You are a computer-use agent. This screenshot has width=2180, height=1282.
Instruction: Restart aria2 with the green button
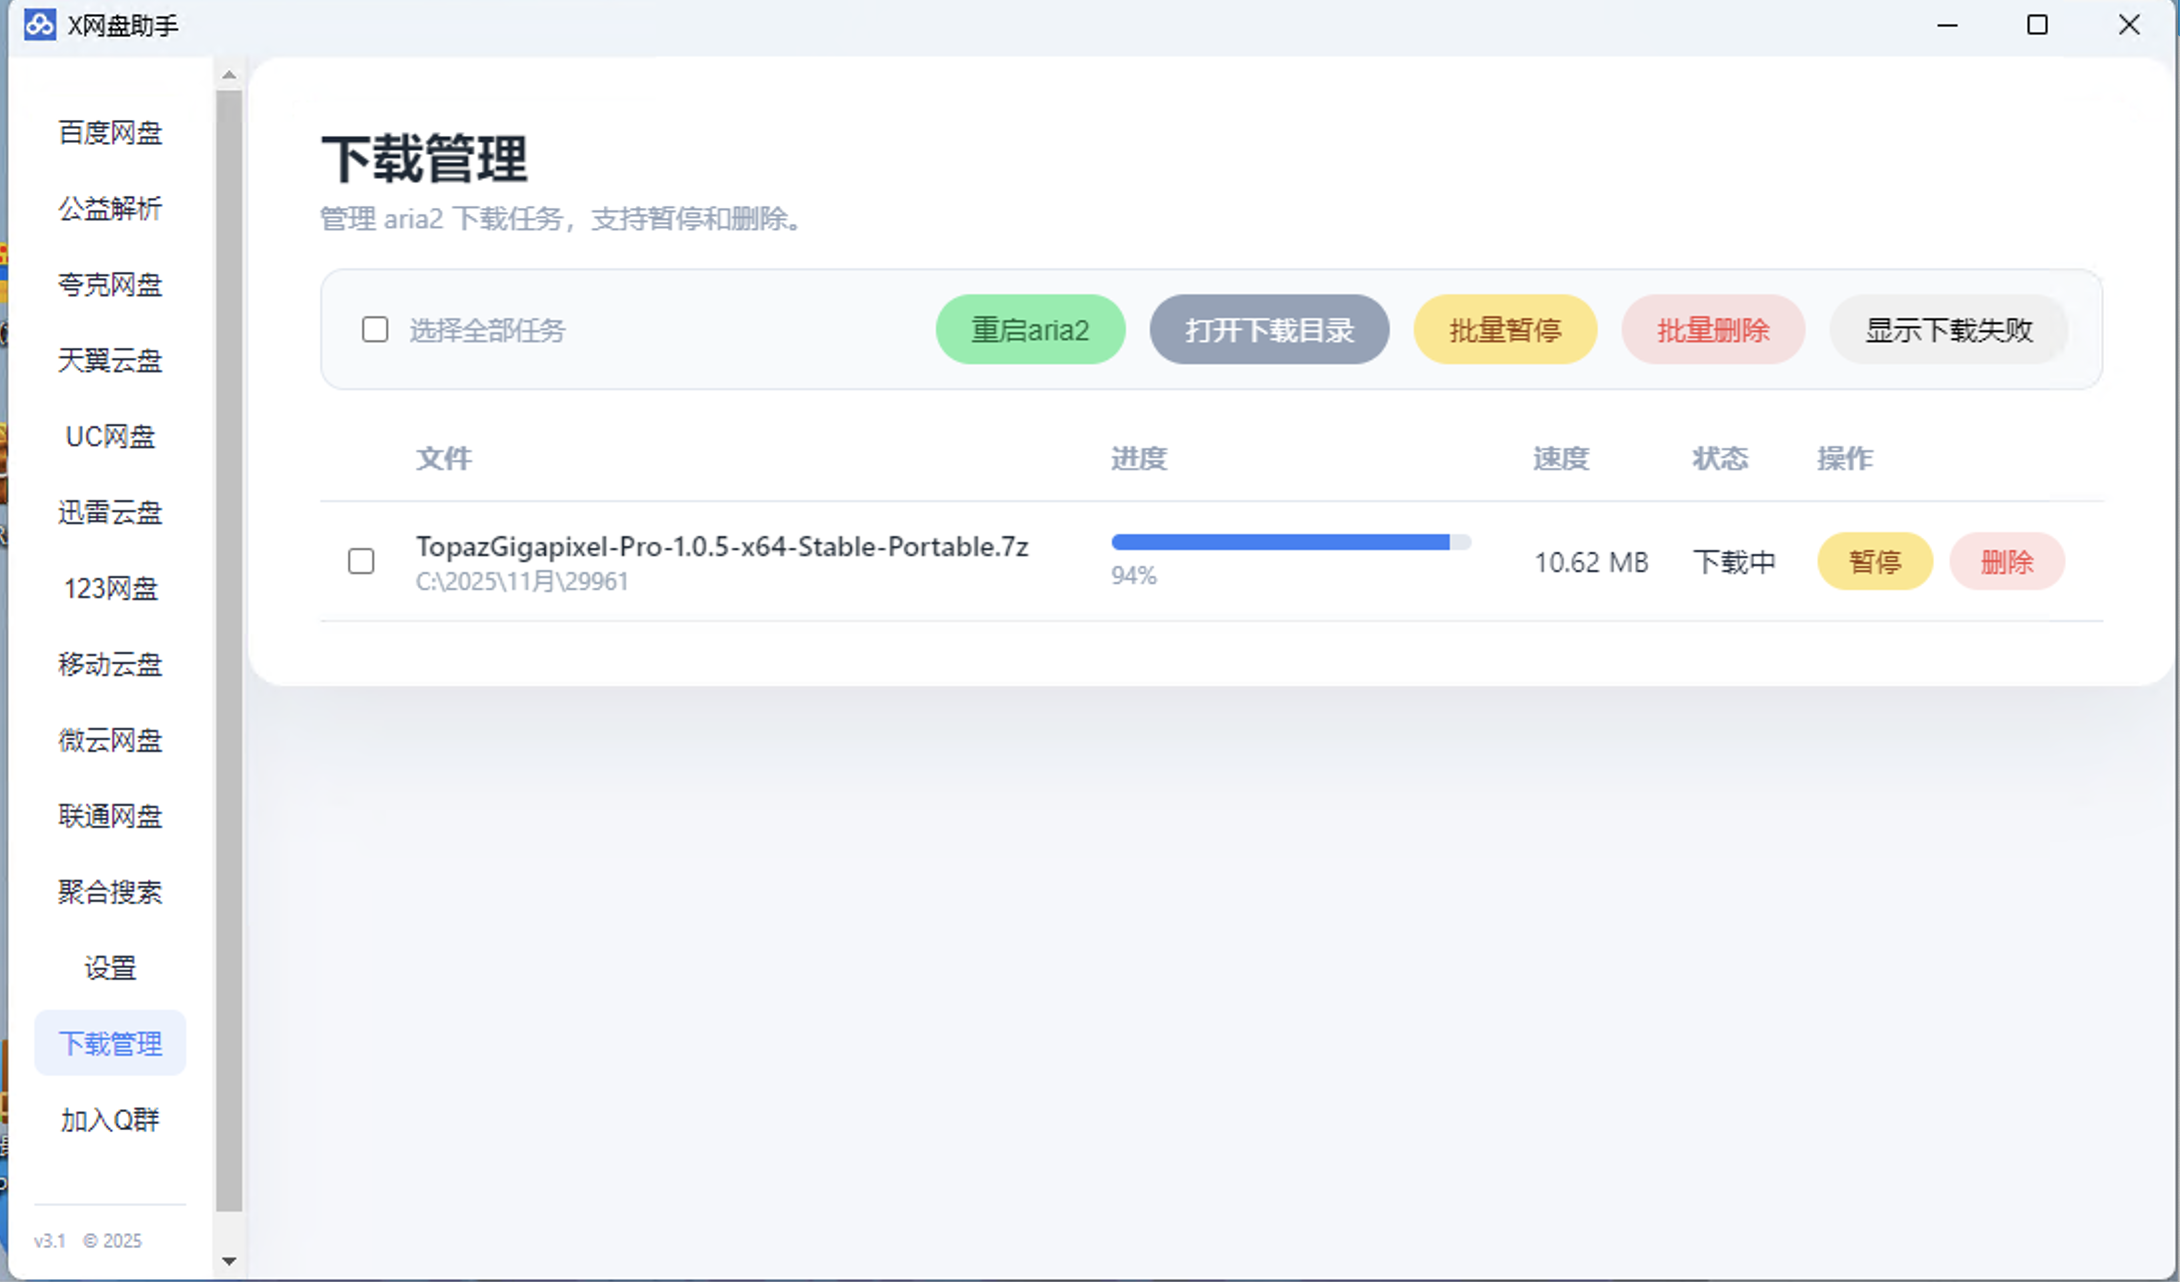[1030, 330]
